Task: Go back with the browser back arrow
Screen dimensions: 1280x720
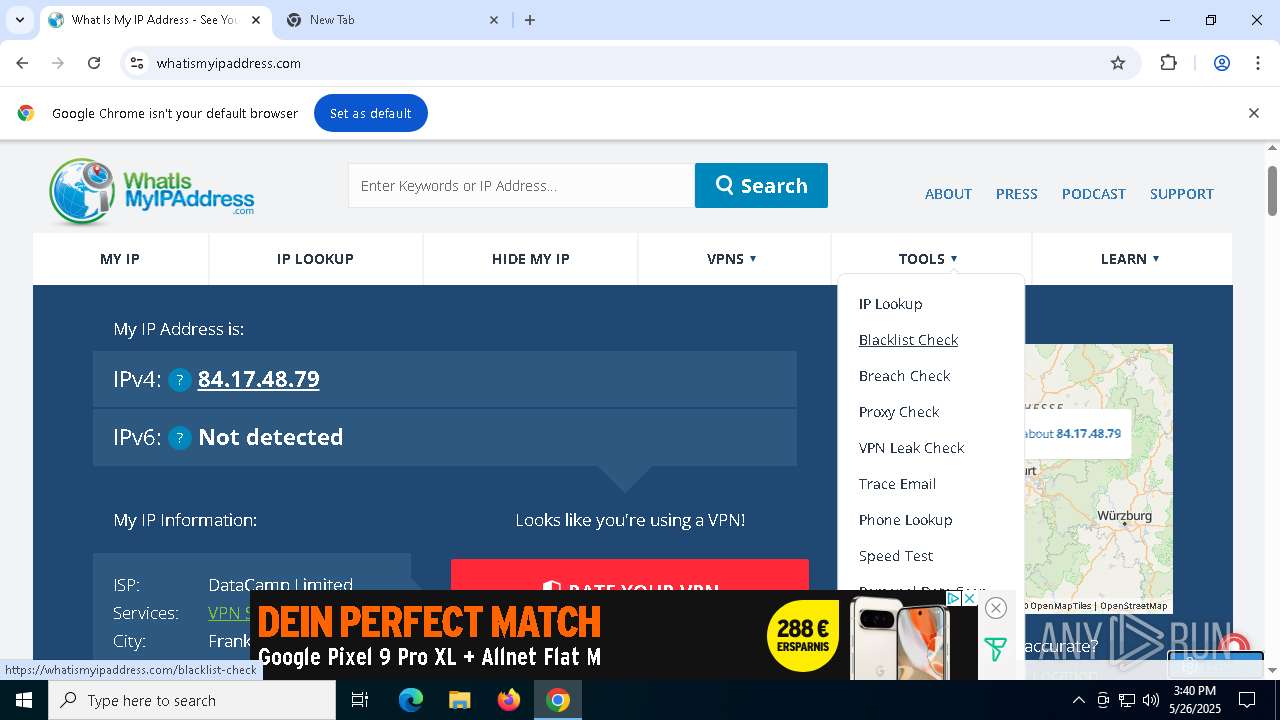Action: click(x=22, y=63)
